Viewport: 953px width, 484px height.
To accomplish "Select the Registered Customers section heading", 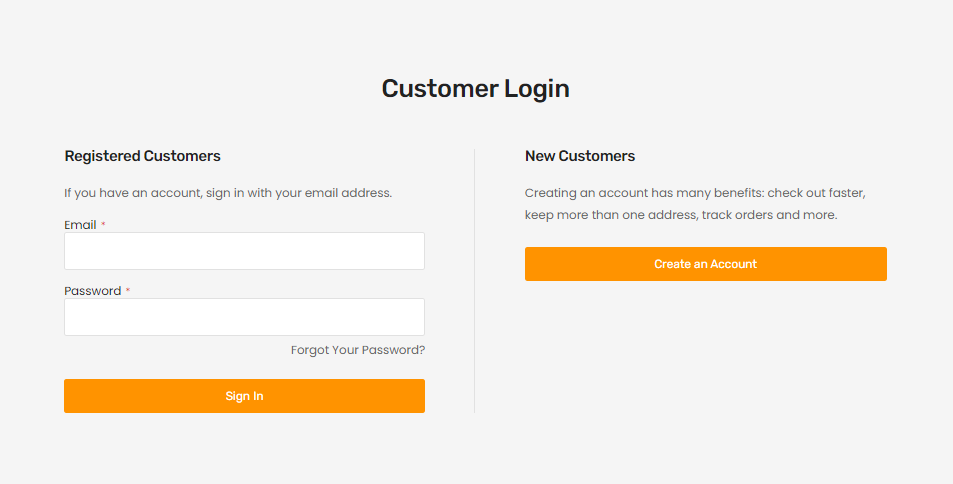I will (142, 156).
